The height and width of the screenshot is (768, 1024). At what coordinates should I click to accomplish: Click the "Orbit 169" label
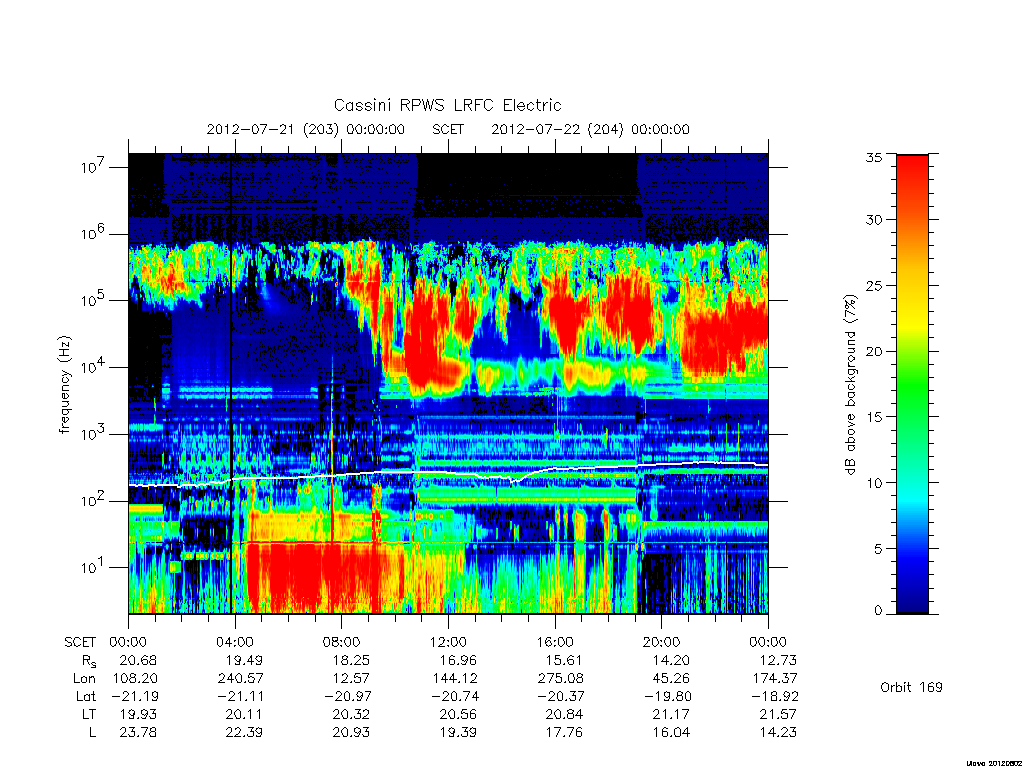911,687
